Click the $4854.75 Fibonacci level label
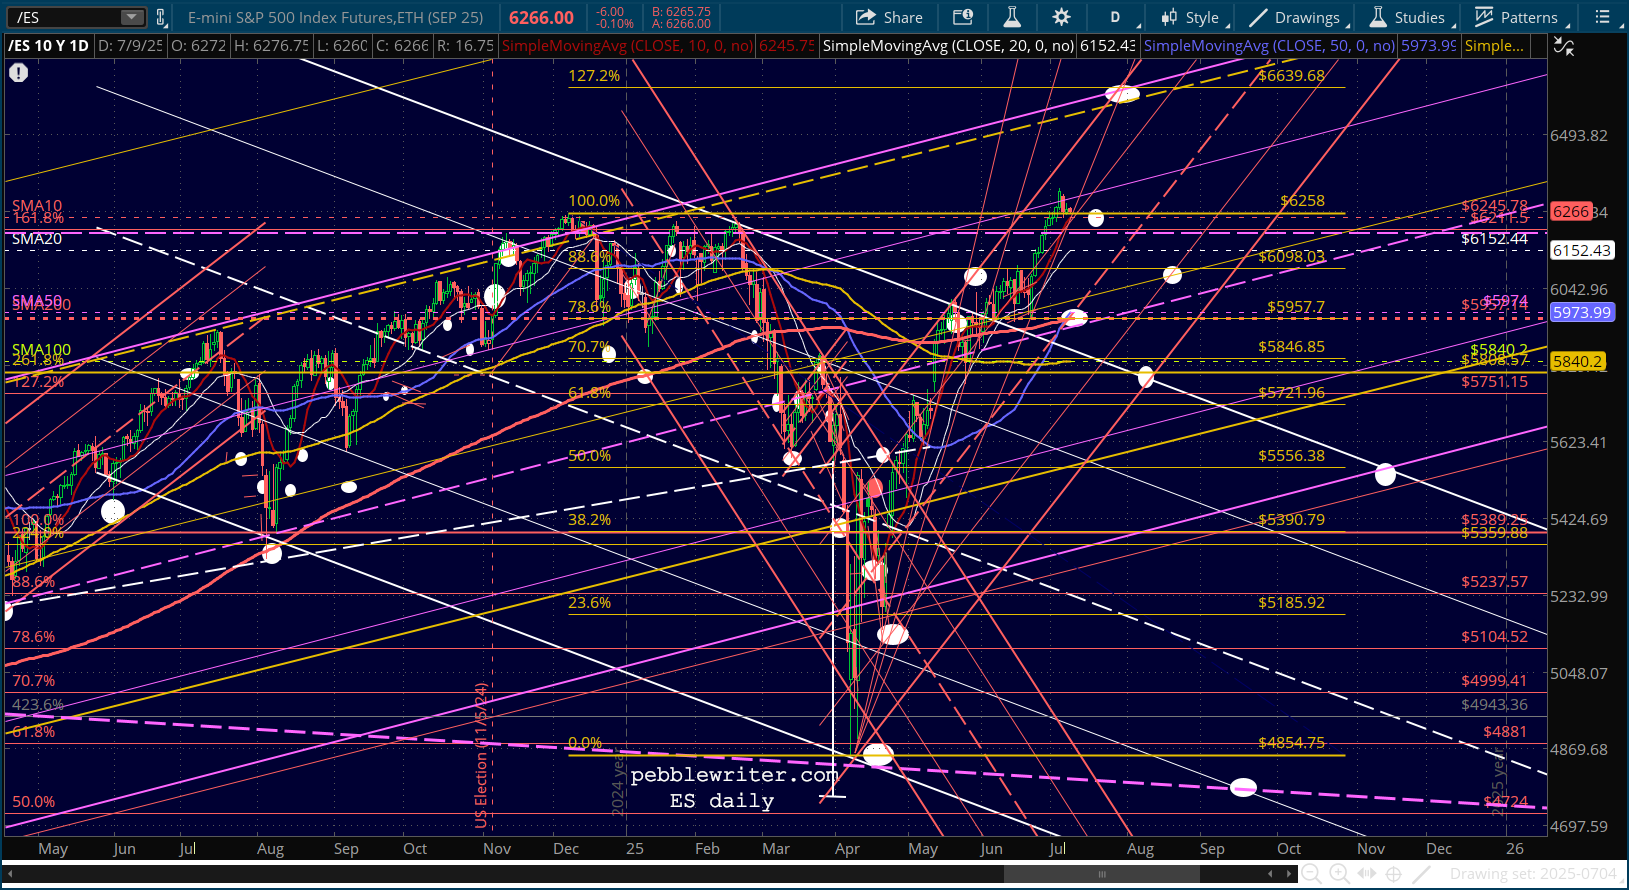The height and width of the screenshot is (890, 1629). click(1291, 743)
